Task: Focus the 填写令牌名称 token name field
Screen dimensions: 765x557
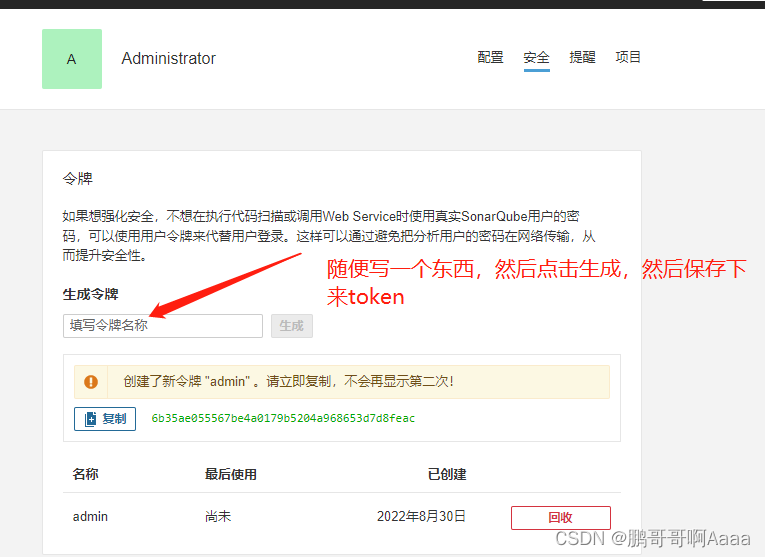Action: pos(163,326)
